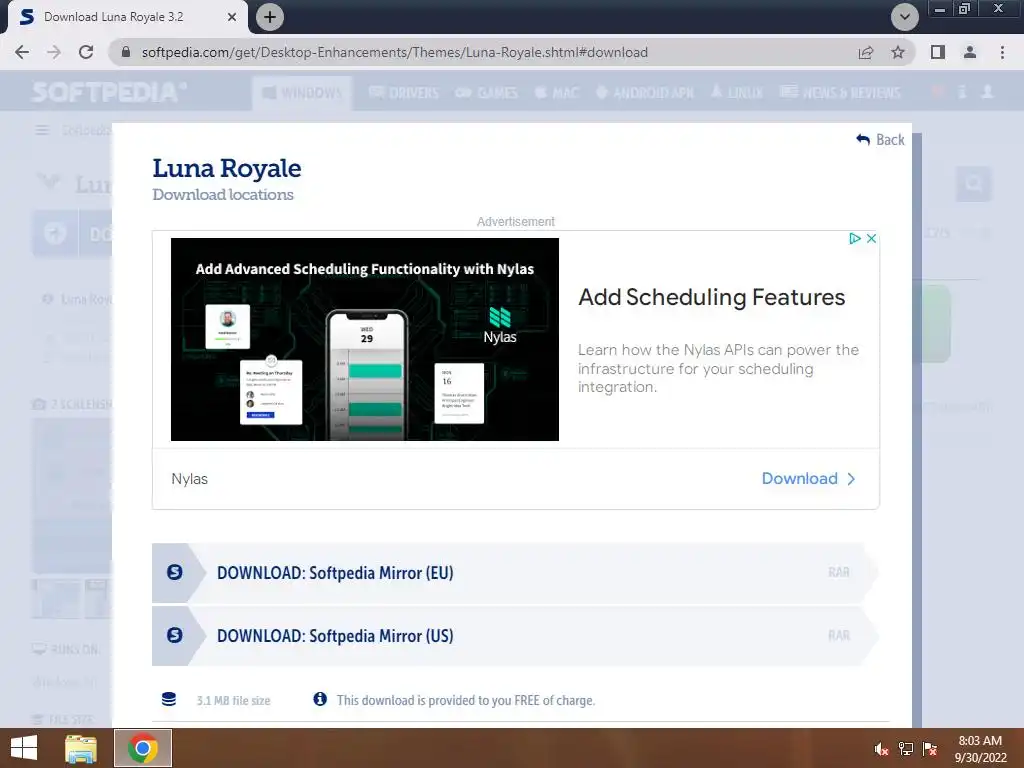Click the network tray icon
The width and height of the screenshot is (1024, 768).
[x=906, y=749]
